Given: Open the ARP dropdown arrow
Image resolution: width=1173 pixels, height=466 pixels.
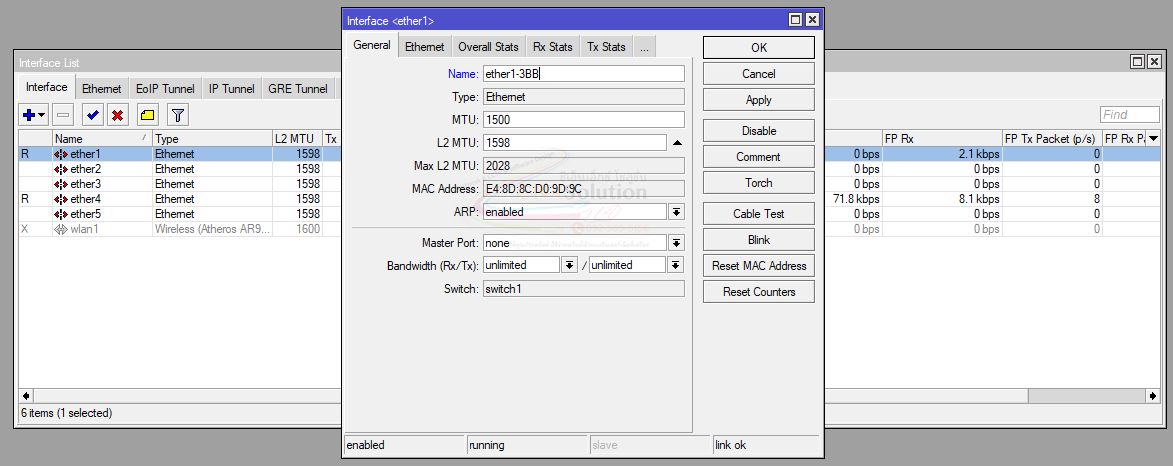Looking at the screenshot, I should click(x=676, y=212).
